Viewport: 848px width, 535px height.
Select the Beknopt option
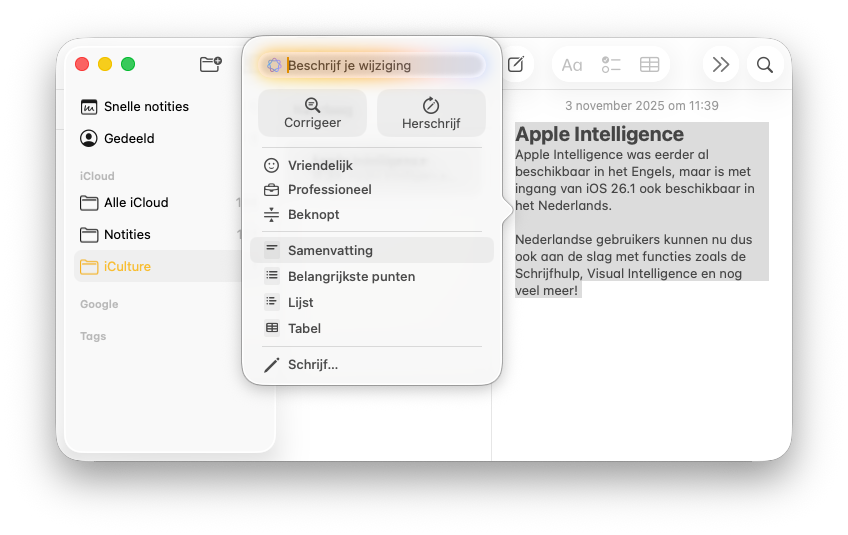point(313,215)
